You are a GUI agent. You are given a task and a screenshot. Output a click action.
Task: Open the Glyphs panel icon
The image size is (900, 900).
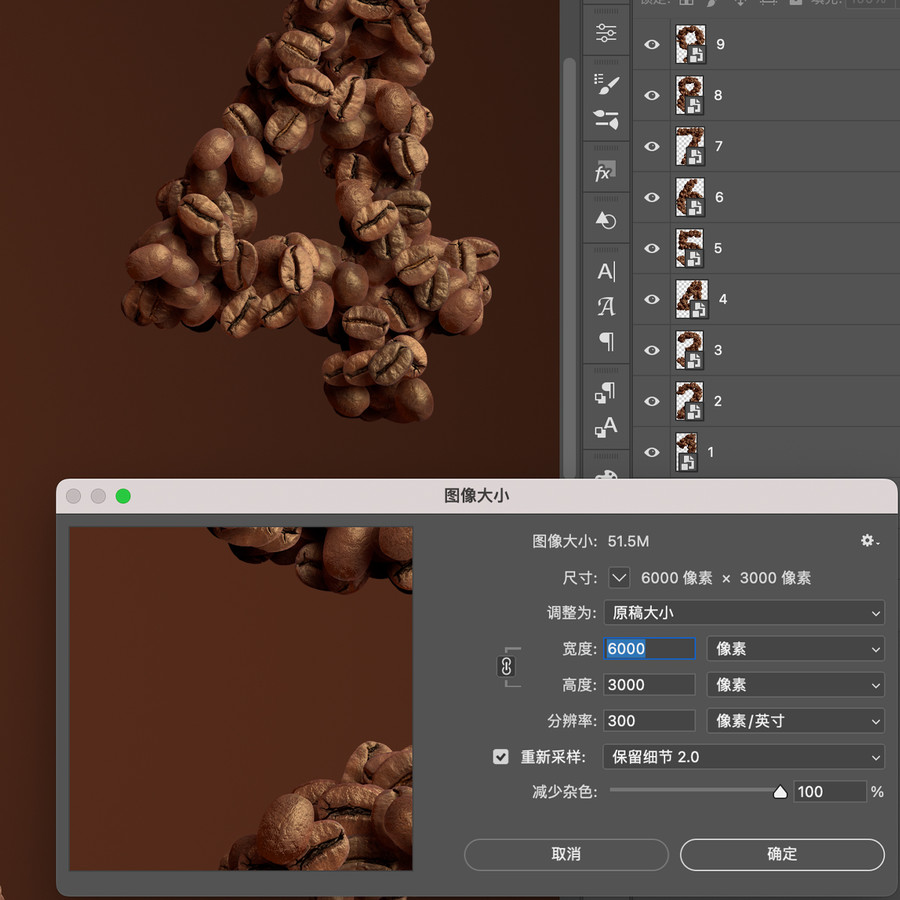coord(606,306)
